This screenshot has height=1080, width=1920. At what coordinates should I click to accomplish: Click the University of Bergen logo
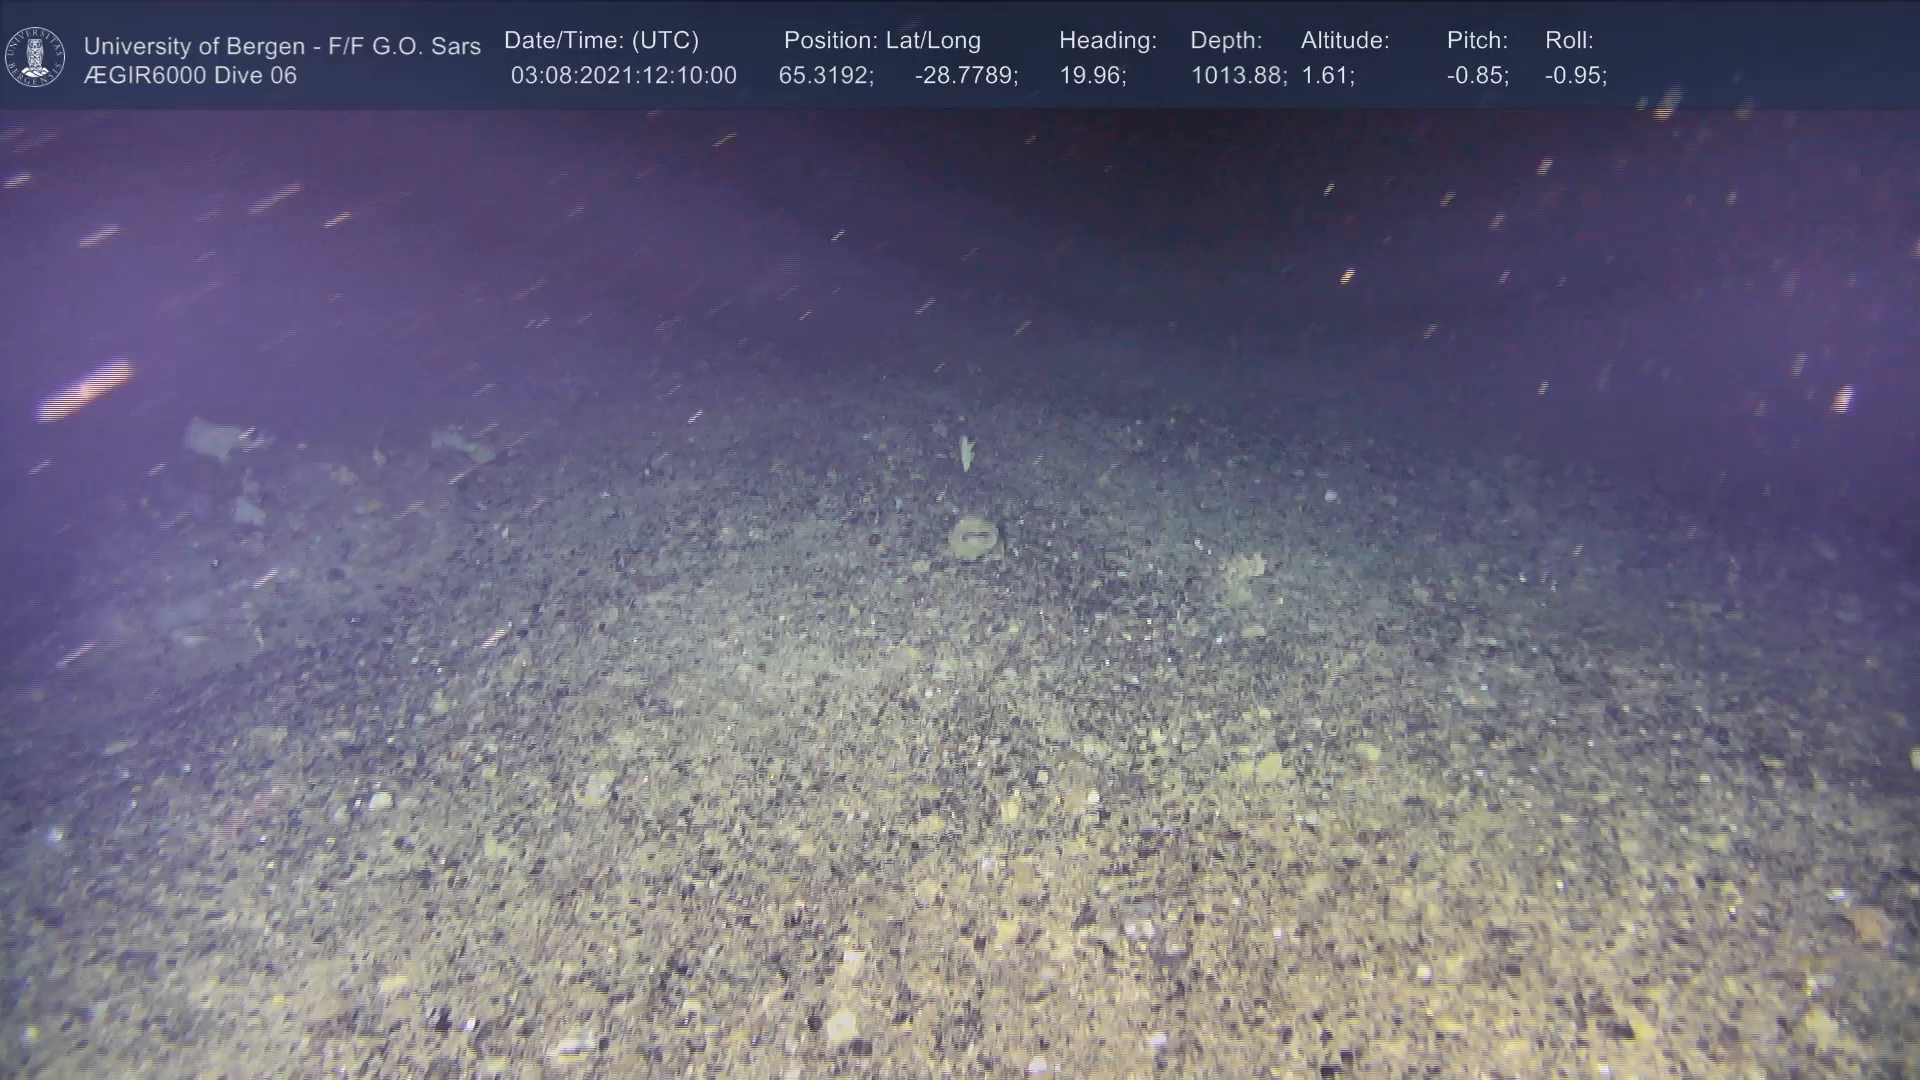(35, 57)
